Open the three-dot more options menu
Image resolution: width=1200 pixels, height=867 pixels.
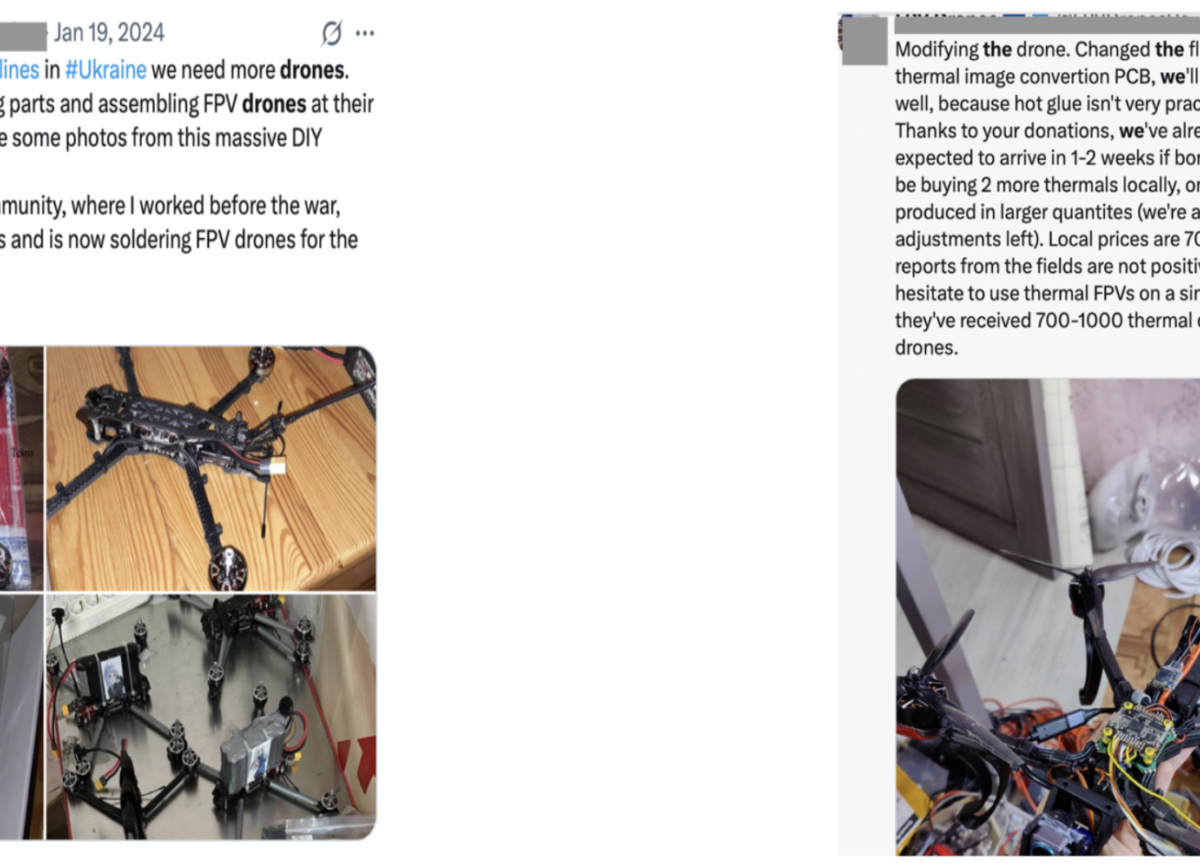[x=365, y=34]
